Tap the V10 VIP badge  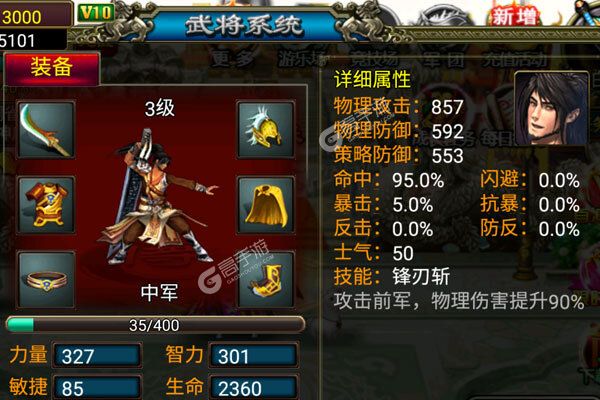(x=96, y=13)
